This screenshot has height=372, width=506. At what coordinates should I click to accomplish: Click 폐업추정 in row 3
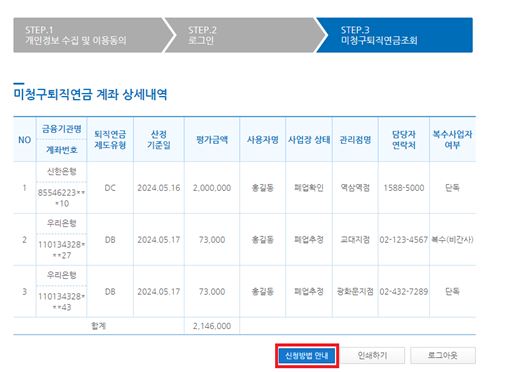309,291
